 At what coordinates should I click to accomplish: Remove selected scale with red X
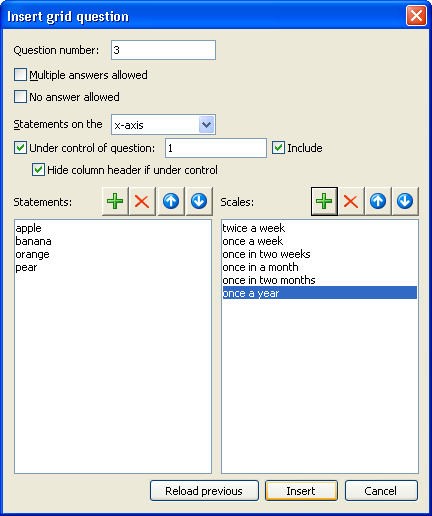(351, 201)
